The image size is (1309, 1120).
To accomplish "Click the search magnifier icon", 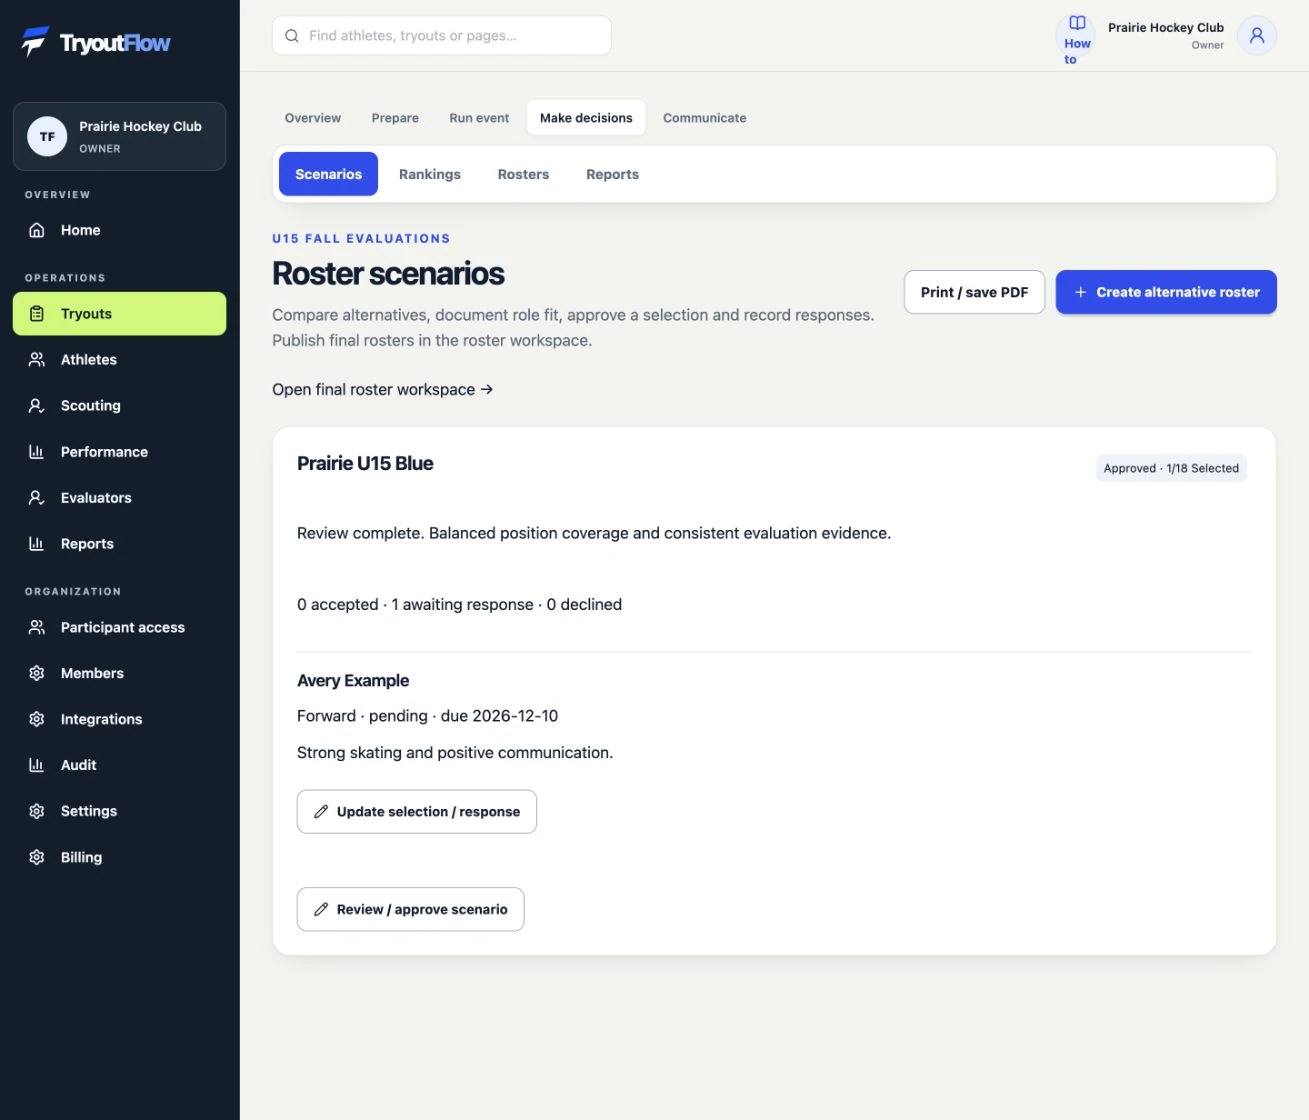I will [x=292, y=36].
